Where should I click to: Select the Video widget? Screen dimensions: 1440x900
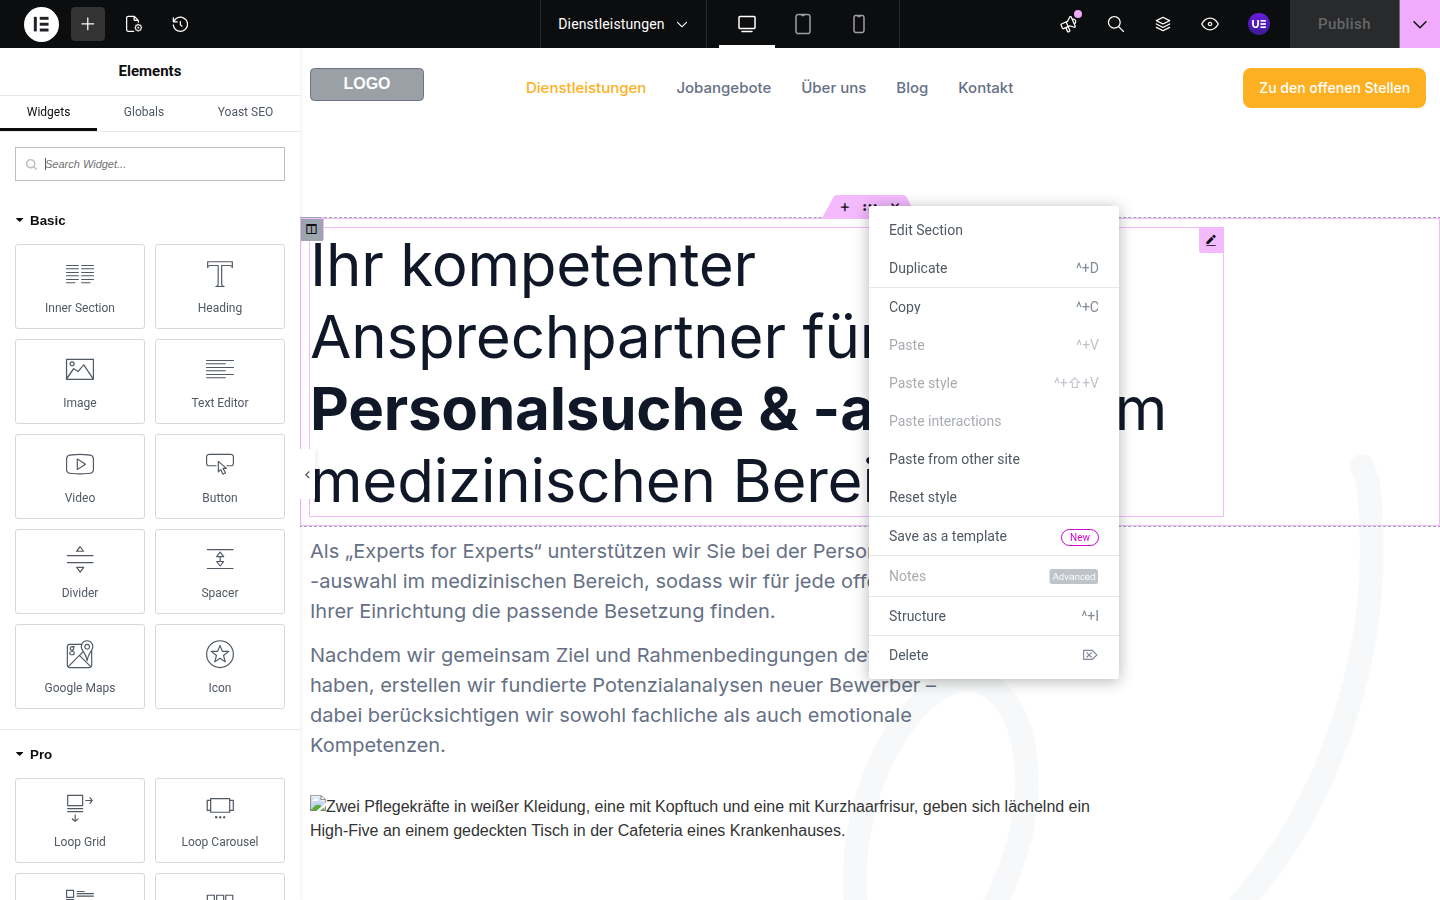tap(80, 476)
